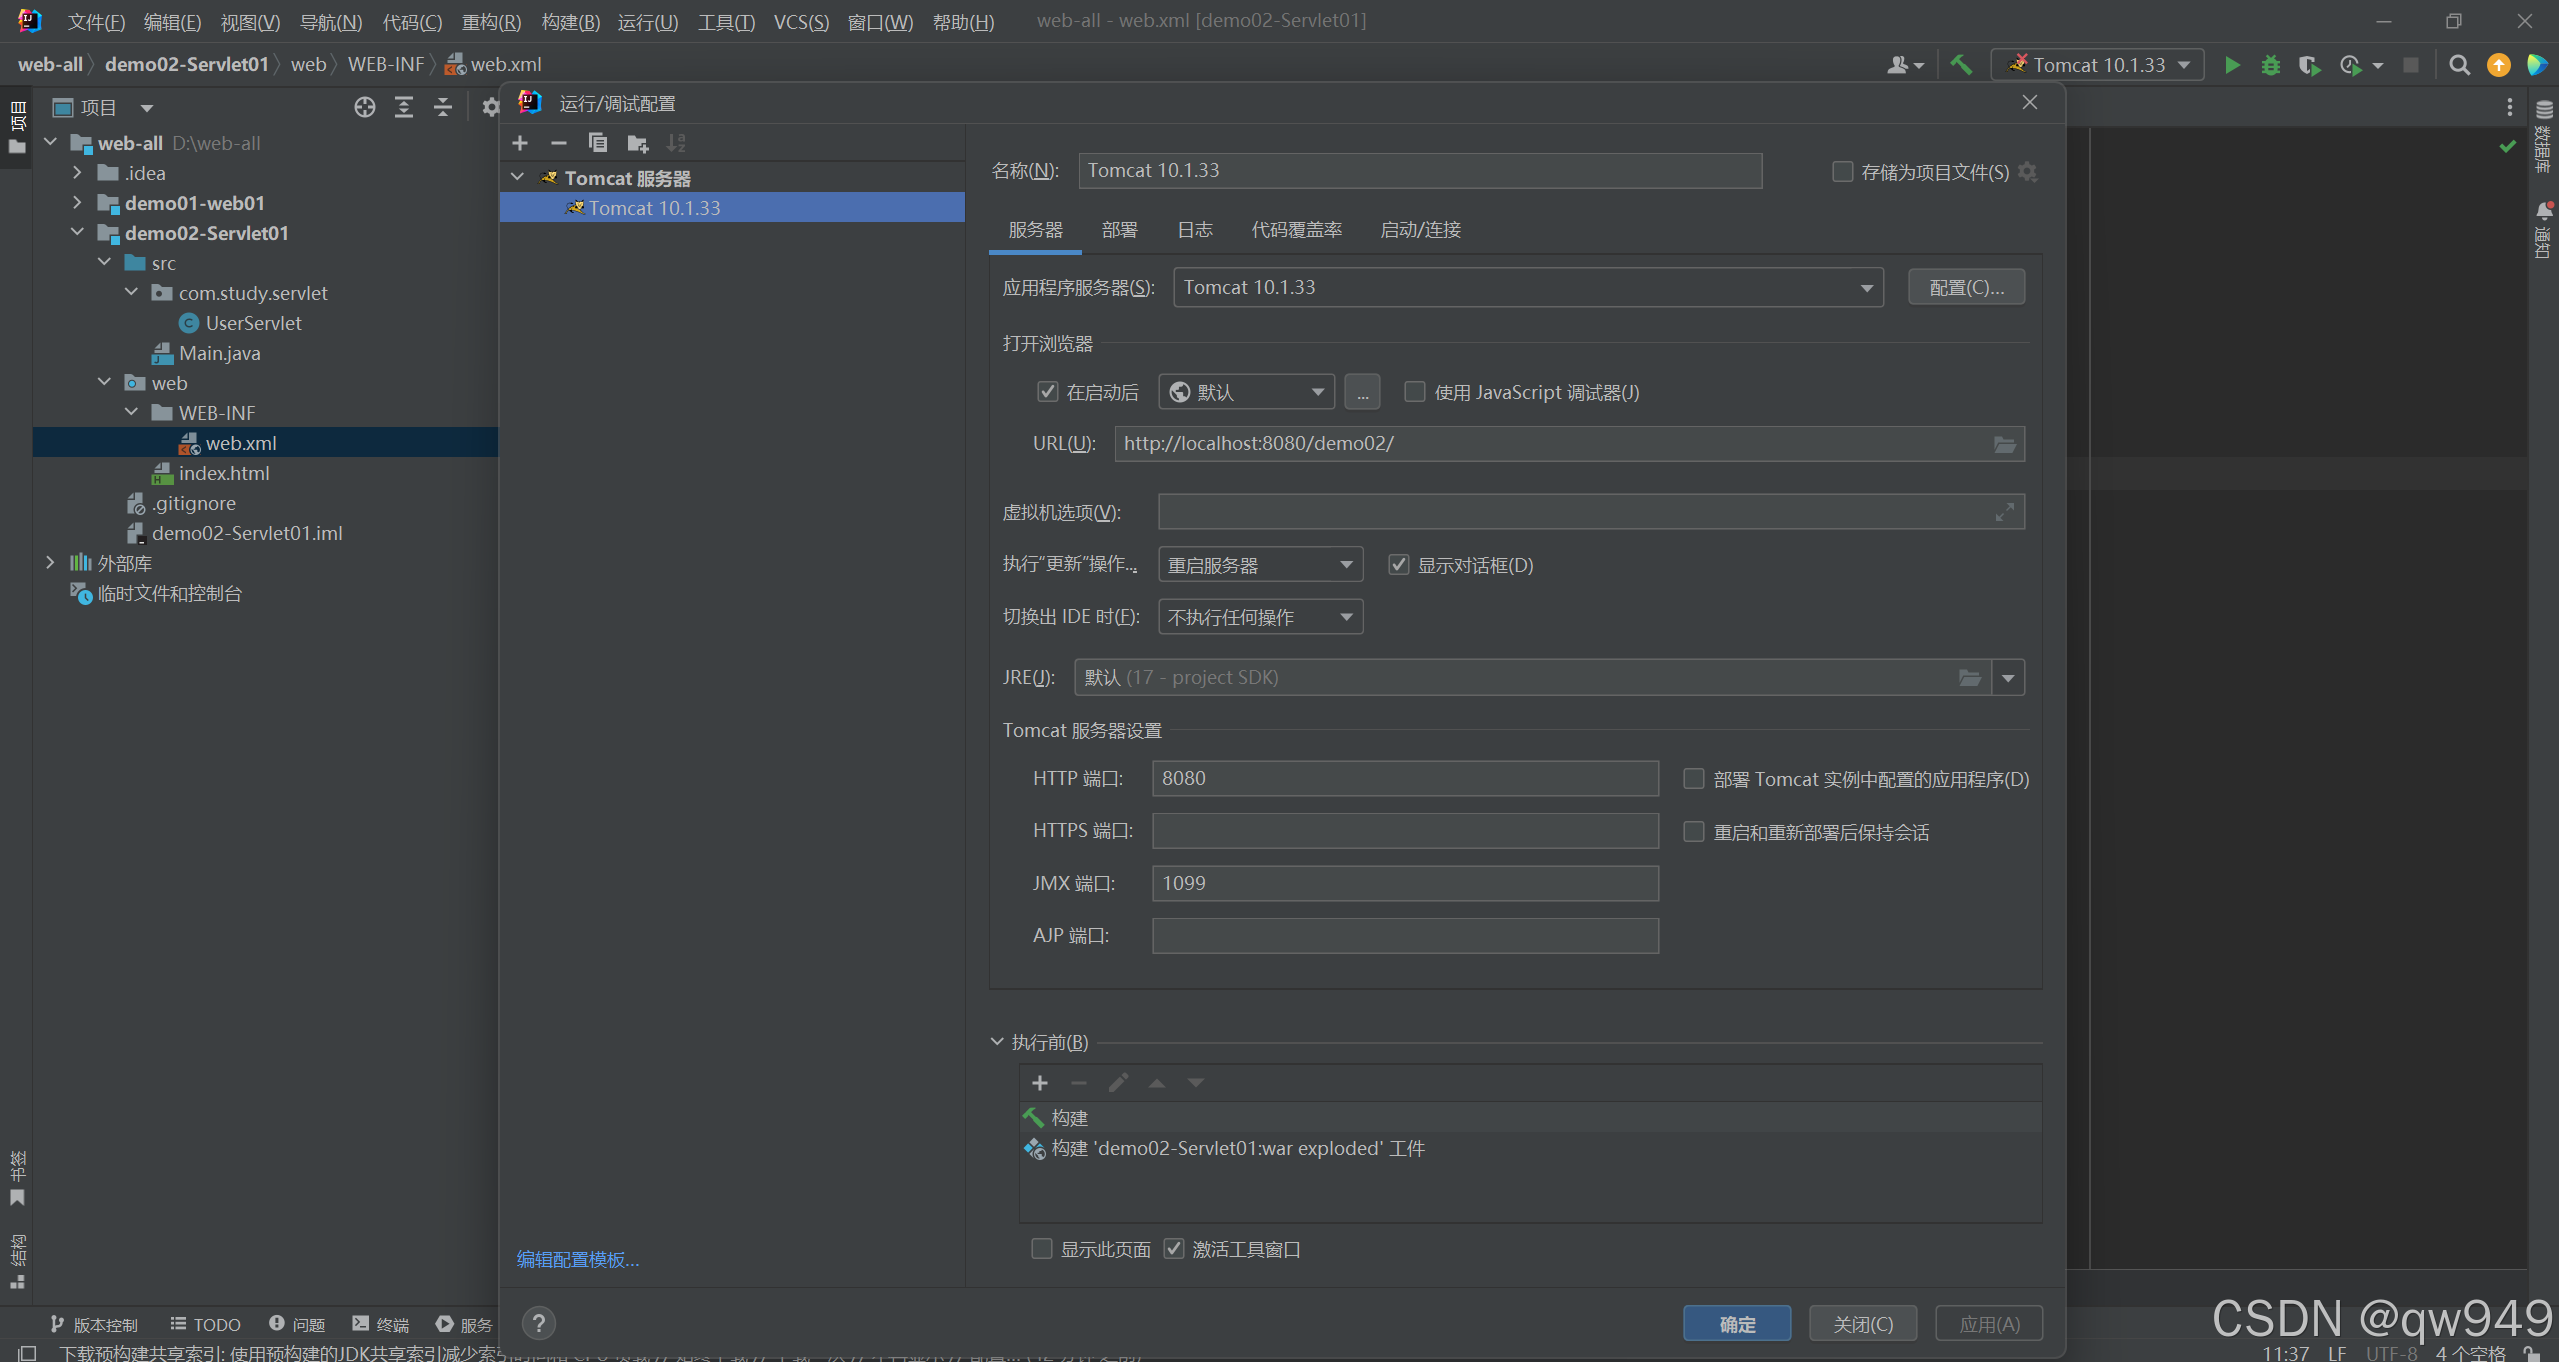This screenshot has width=2559, height=1362.
Task: Open the VCS(S) menu
Action: [800, 22]
